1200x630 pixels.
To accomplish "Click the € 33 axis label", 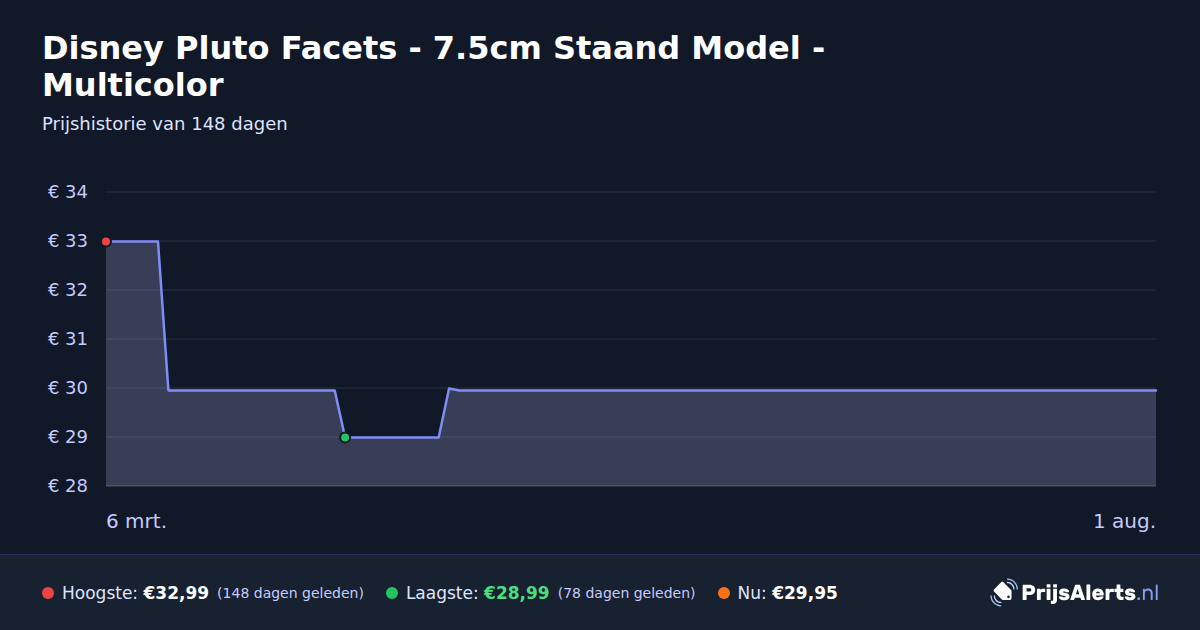I will 68,241.
